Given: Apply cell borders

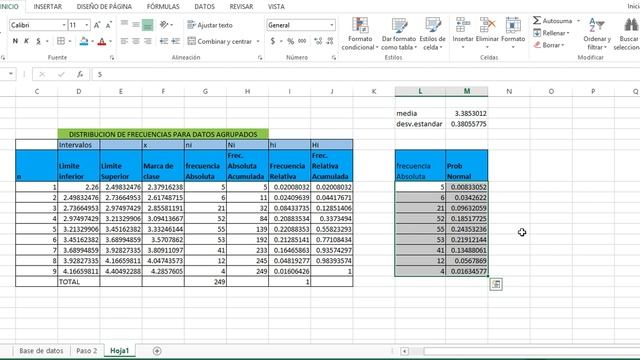Looking at the screenshot, I should pyautogui.click(x=61, y=41).
